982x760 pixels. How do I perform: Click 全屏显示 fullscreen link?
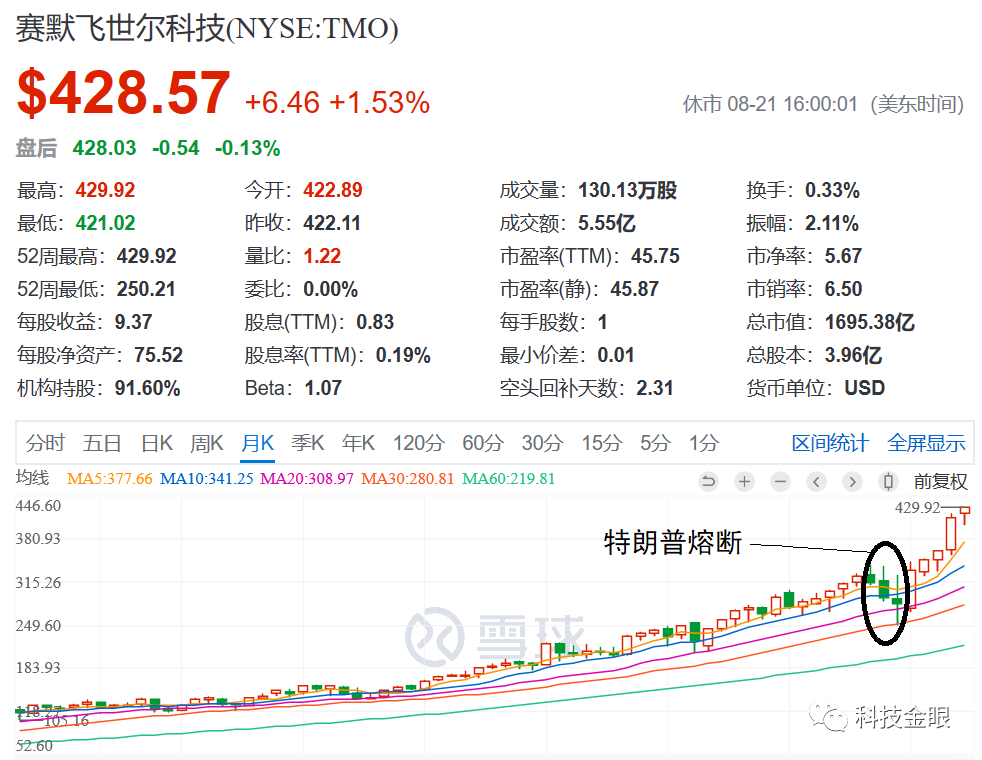coord(926,443)
